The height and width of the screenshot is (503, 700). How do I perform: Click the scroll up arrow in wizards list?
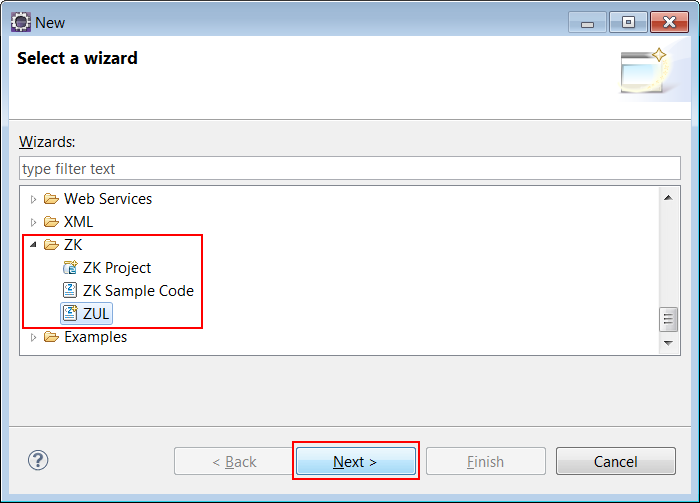[668, 198]
